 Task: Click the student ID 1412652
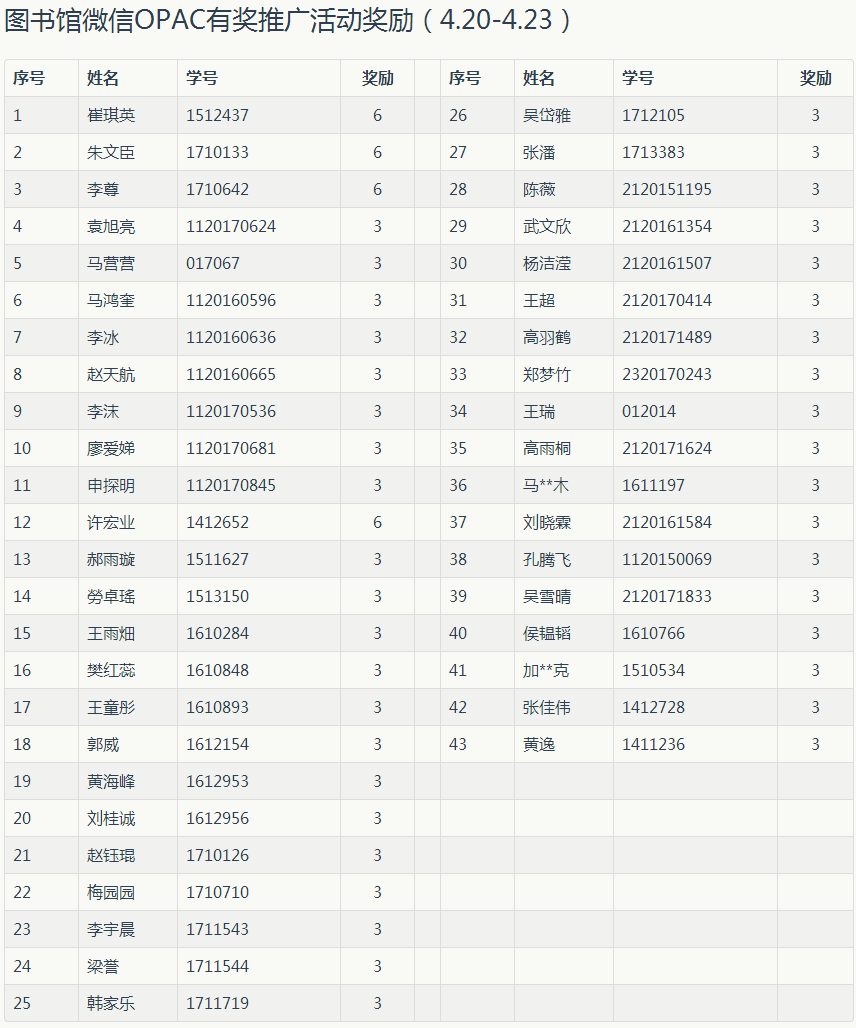pos(217,522)
